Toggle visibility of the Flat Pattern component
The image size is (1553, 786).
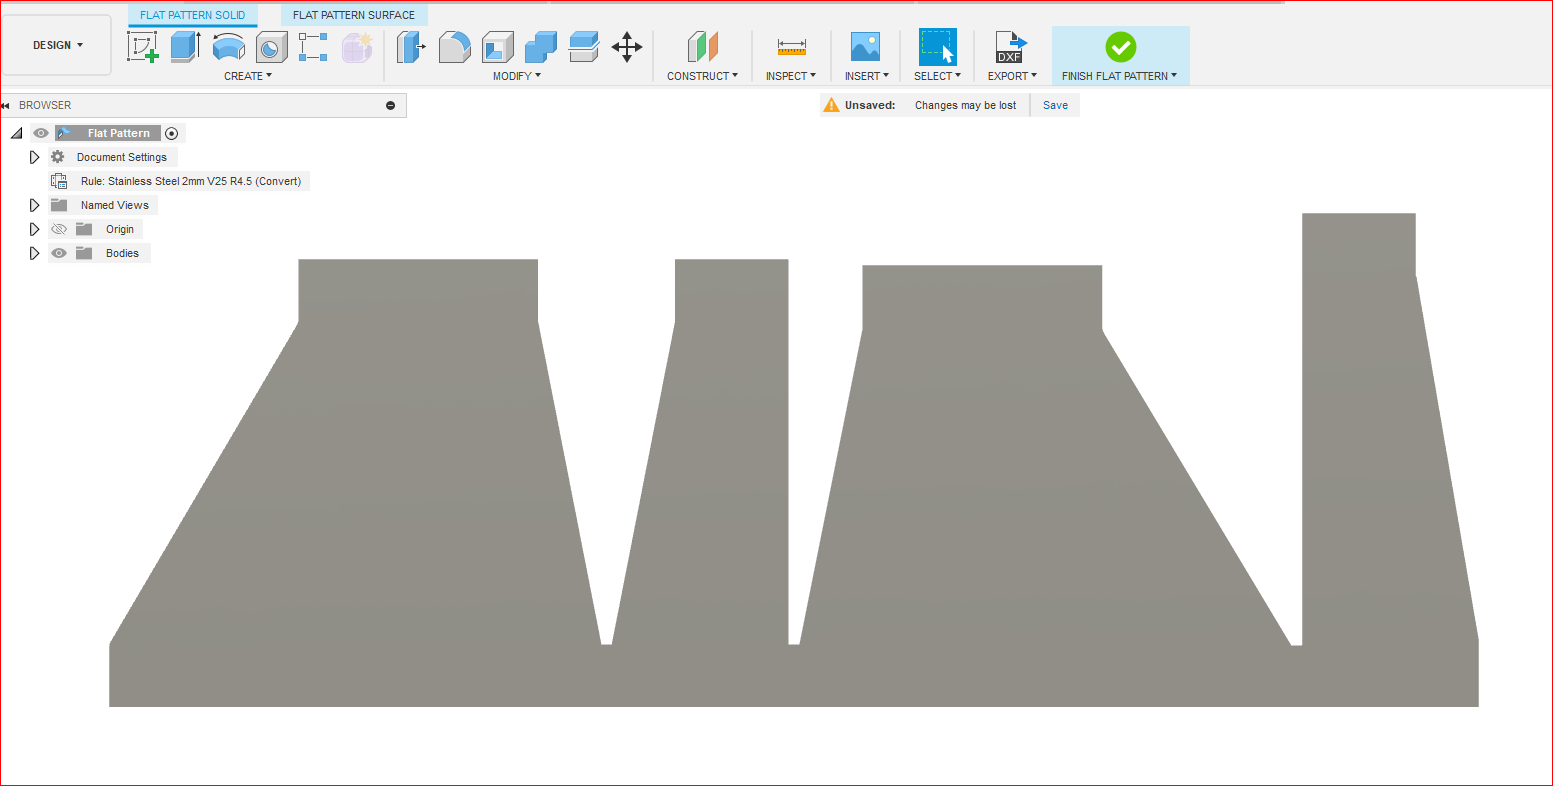coord(40,132)
